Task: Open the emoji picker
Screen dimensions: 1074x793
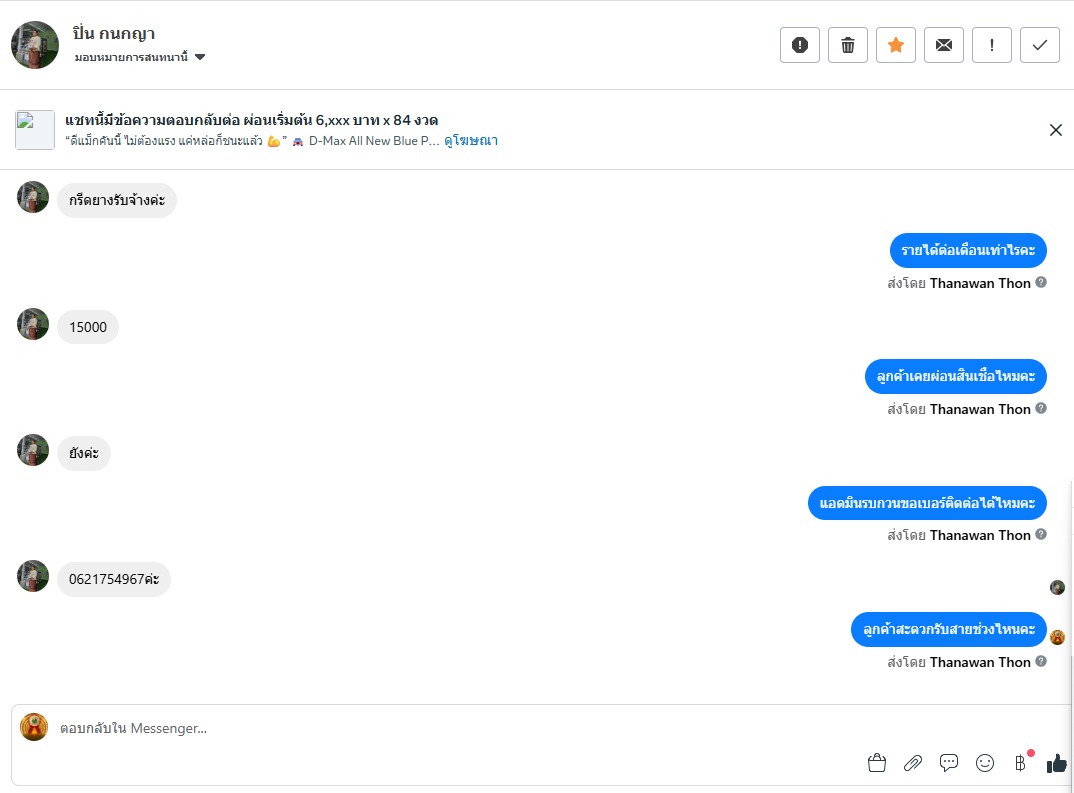Action: point(985,763)
